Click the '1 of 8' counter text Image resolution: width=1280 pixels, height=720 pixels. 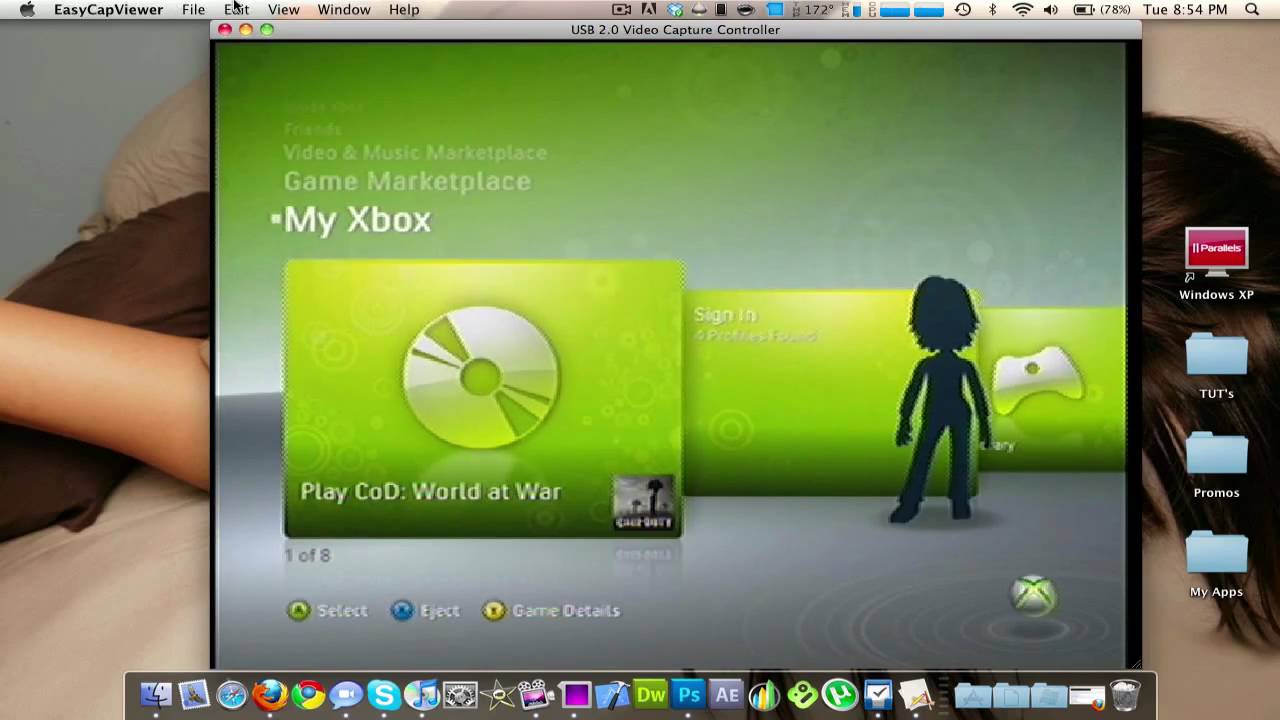tap(307, 555)
